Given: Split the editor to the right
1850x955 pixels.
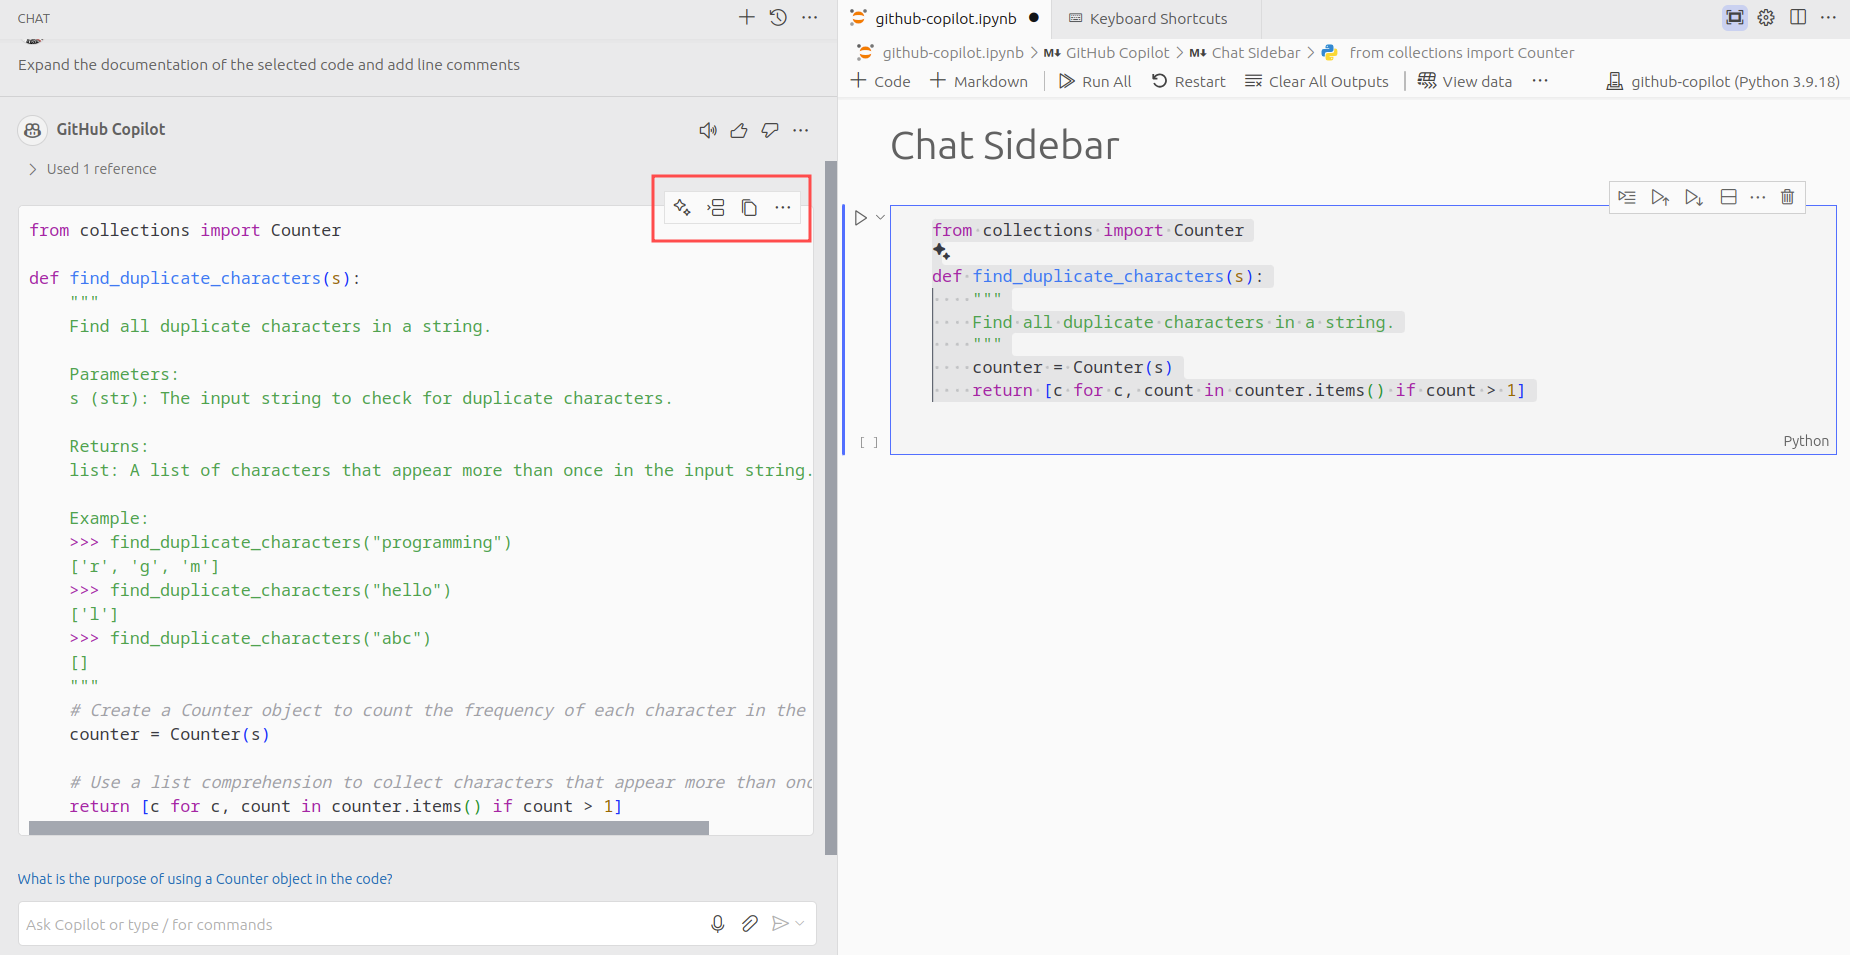Looking at the screenshot, I should tap(1798, 17).
